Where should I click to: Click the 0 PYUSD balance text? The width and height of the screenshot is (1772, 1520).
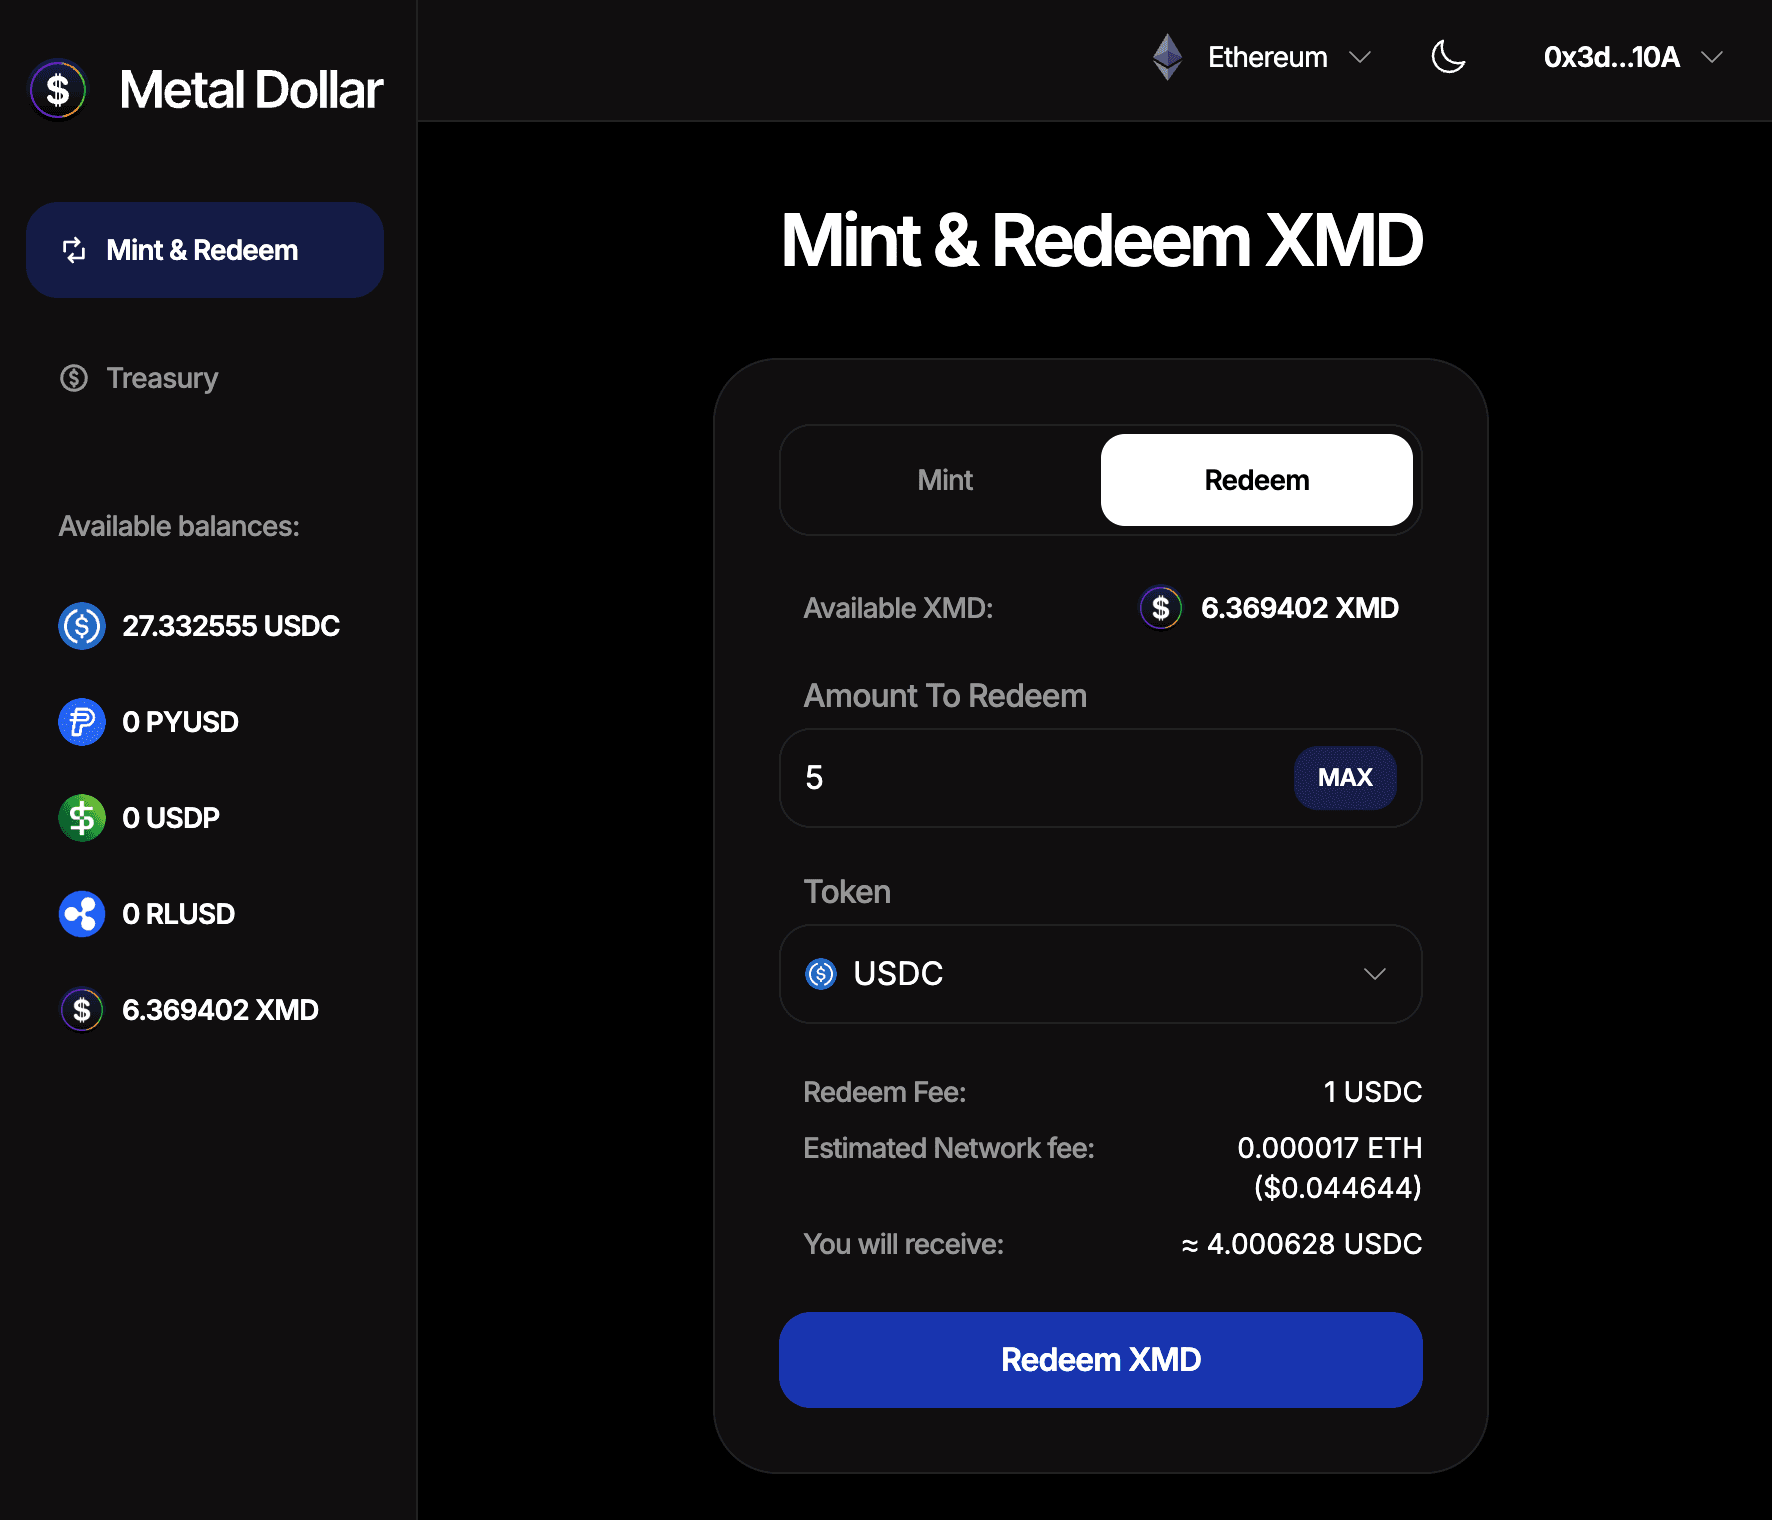[180, 722]
